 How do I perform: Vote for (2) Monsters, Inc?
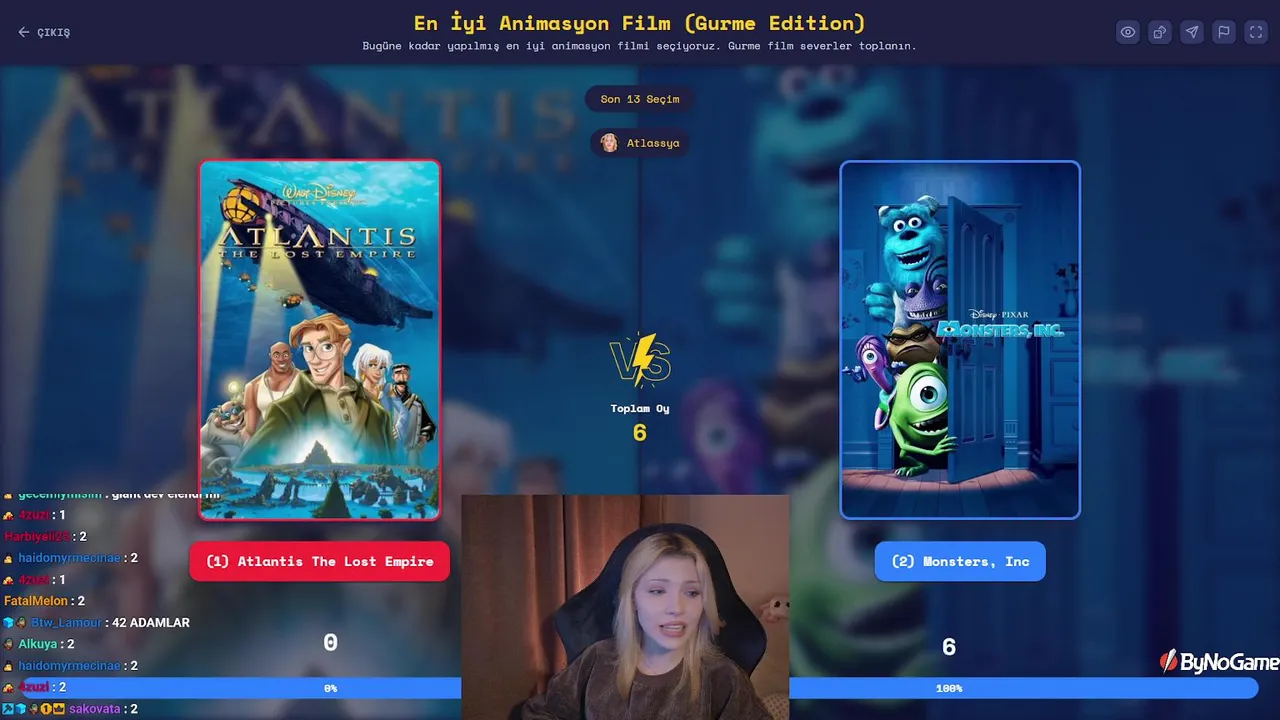click(x=960, y=561)
